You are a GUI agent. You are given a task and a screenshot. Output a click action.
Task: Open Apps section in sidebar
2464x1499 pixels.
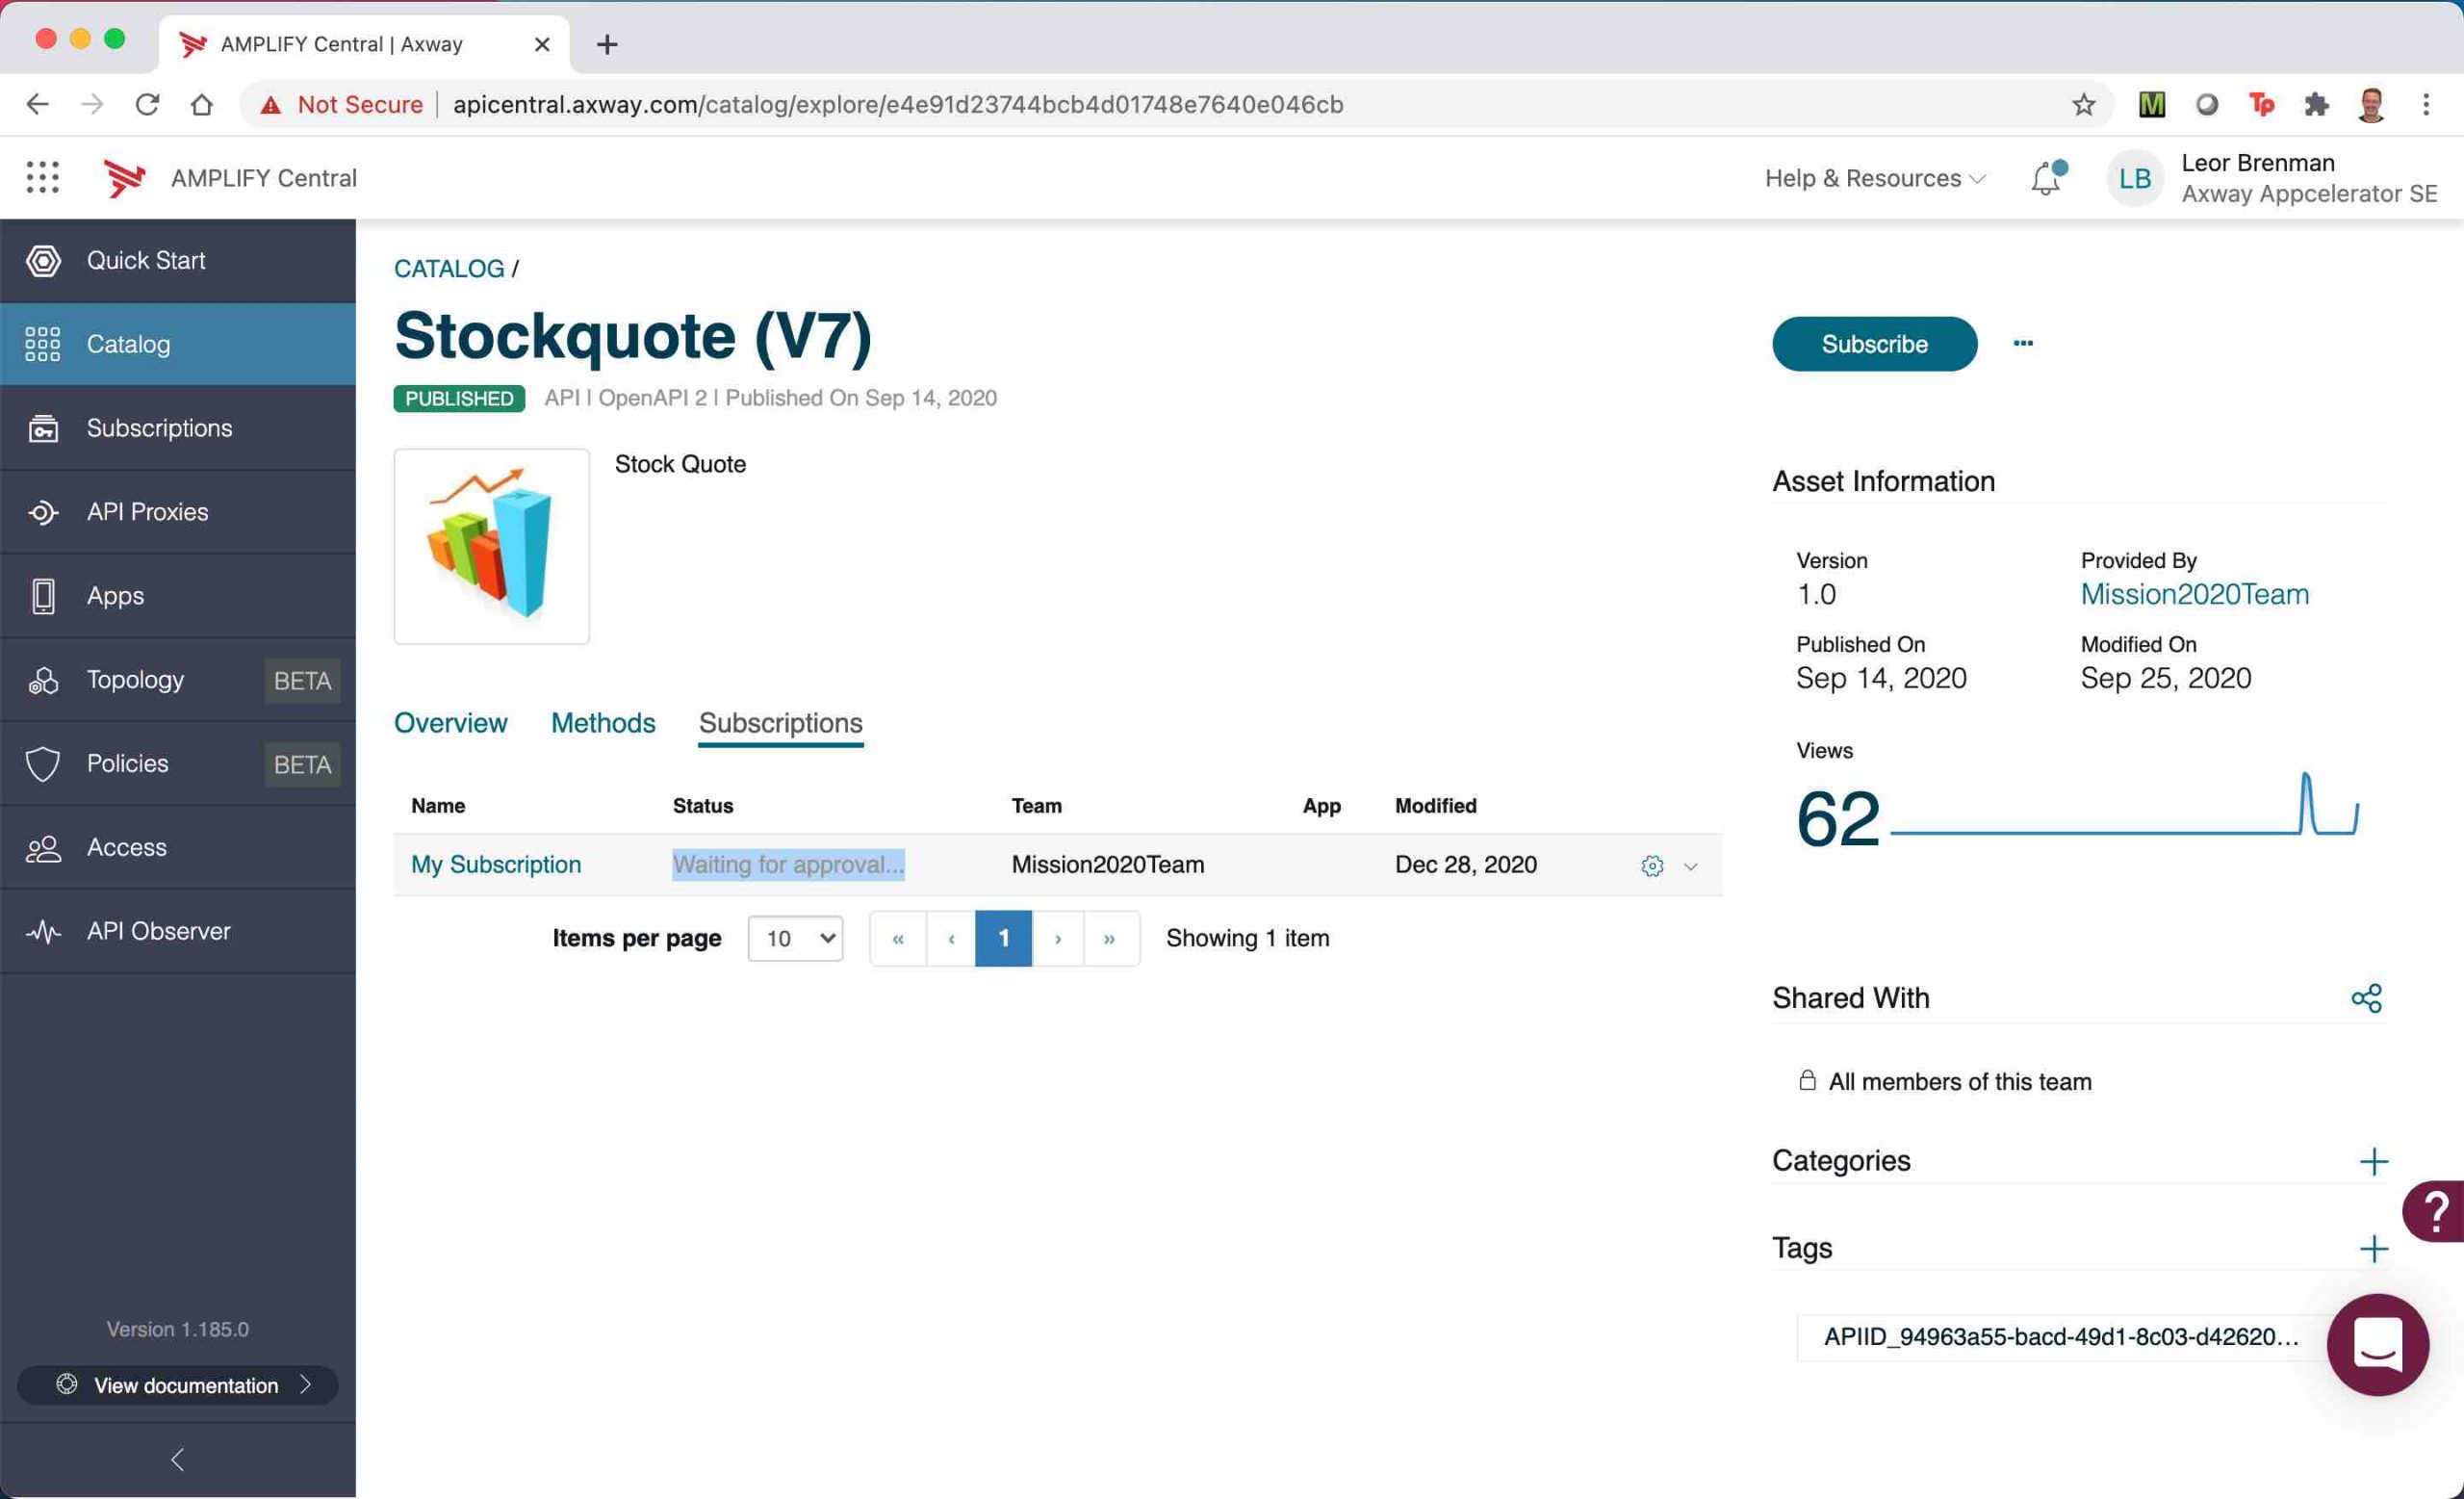coord(178,596)
